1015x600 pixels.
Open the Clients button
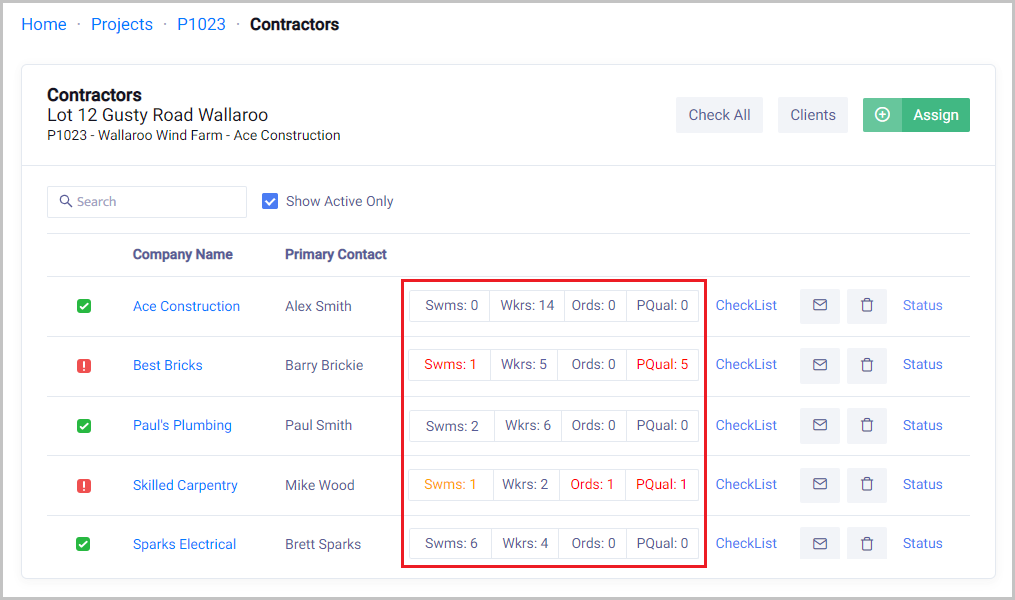coord(813,115)
